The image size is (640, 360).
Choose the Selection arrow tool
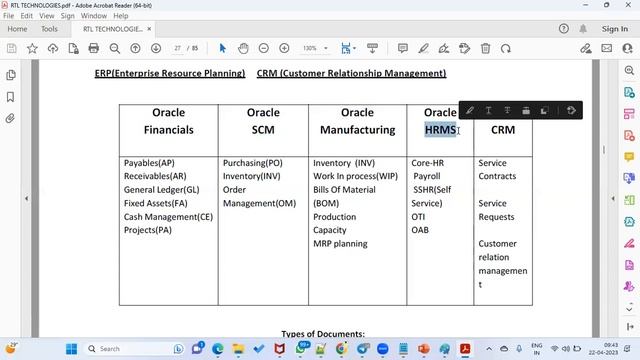click(222, 49)
